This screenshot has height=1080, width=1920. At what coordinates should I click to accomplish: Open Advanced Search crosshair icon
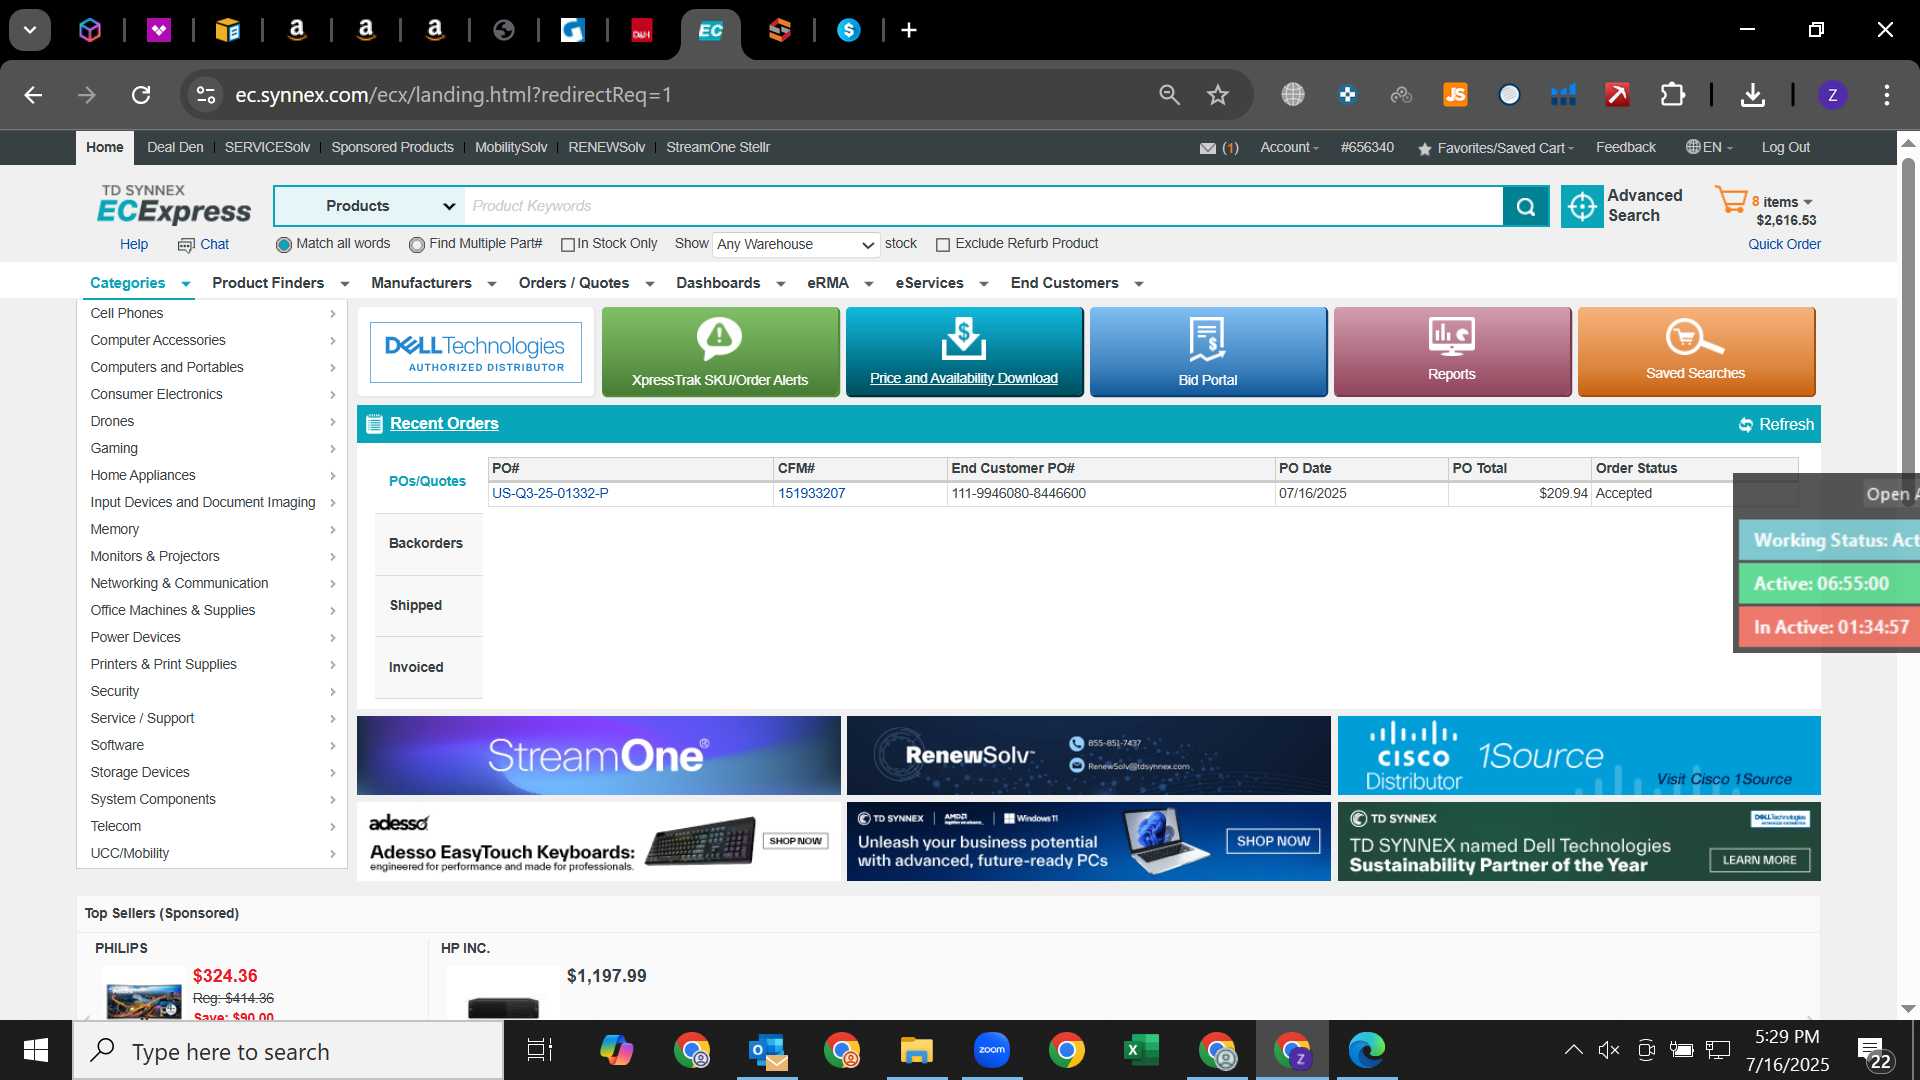[1582, 206]
